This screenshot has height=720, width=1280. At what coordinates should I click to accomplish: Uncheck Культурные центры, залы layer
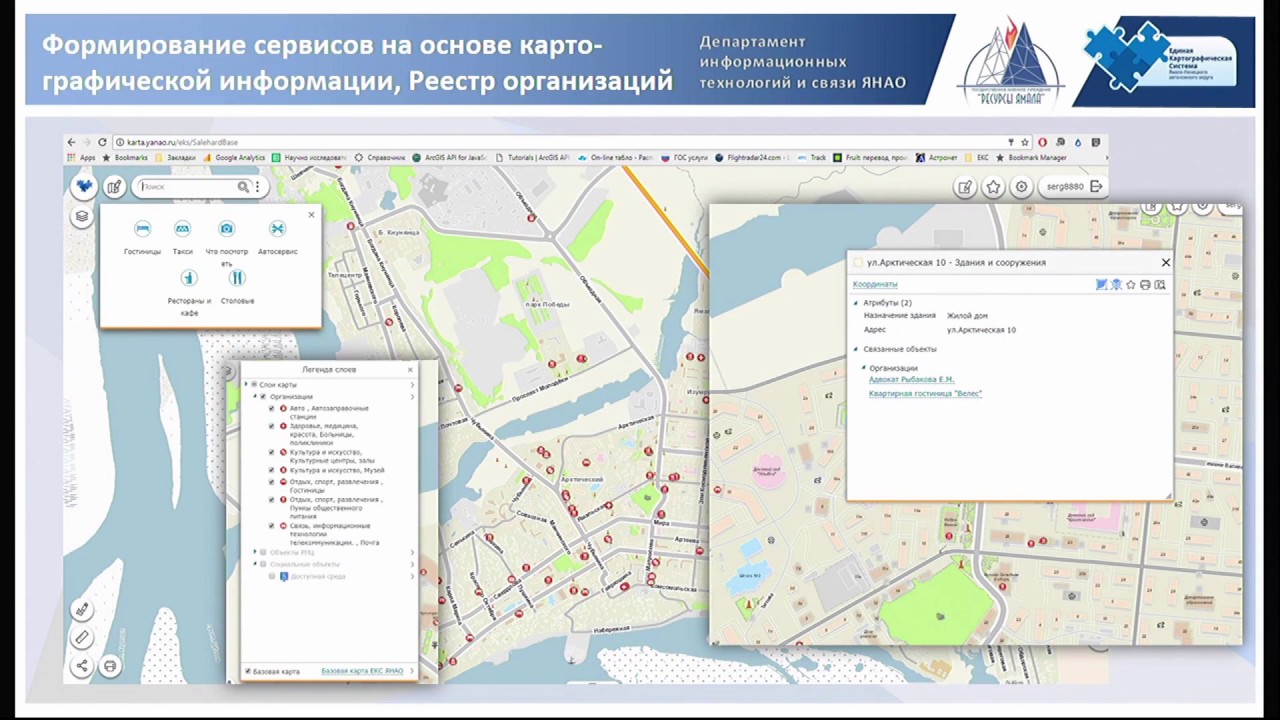pos(271,452)
